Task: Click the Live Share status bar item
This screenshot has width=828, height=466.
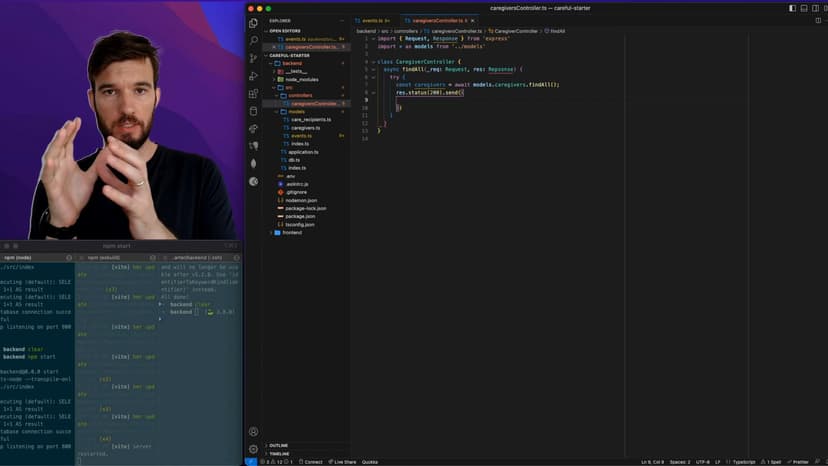Action: [344, 462]
